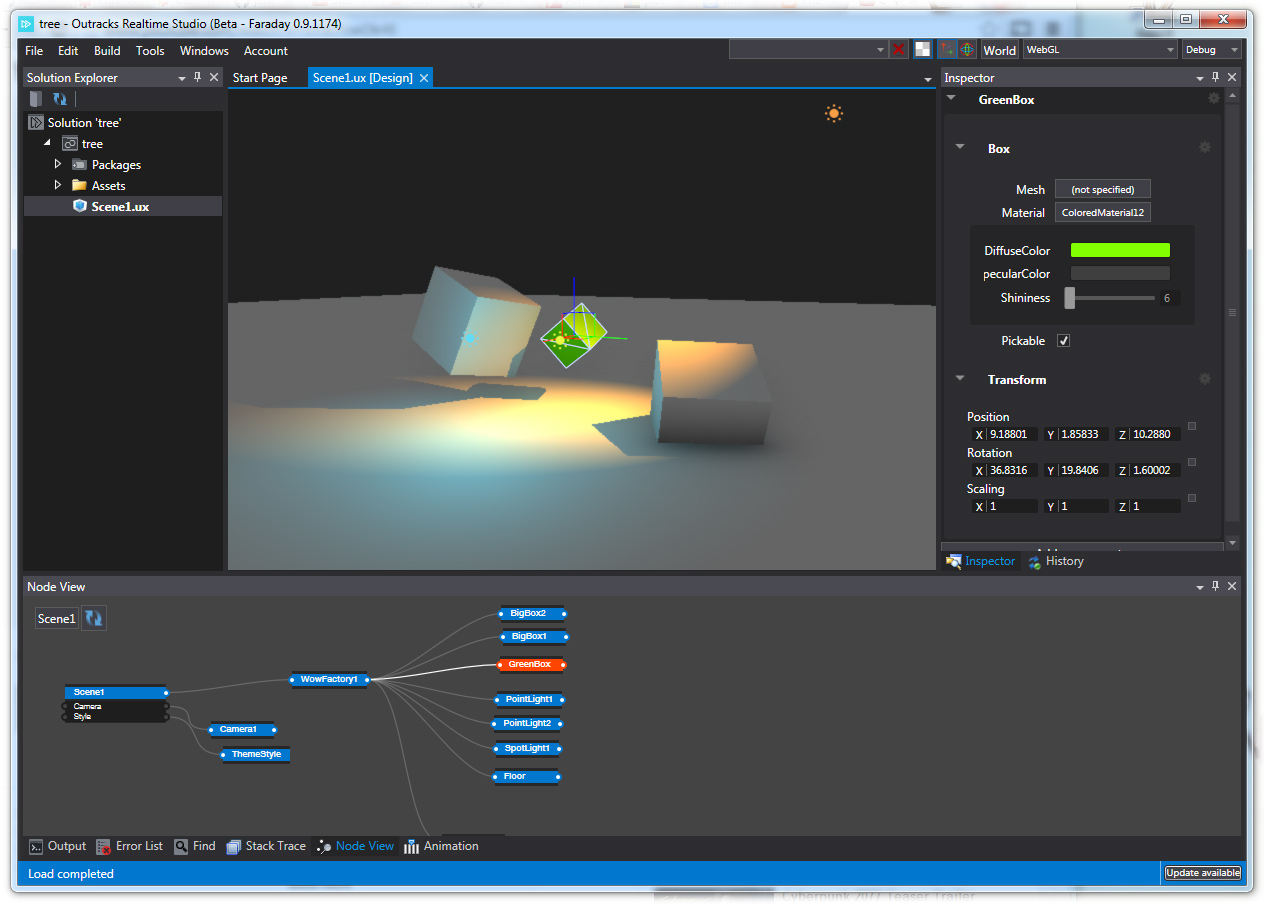
Task: Switch to the Start Page tab
Action: pos(260,78)
